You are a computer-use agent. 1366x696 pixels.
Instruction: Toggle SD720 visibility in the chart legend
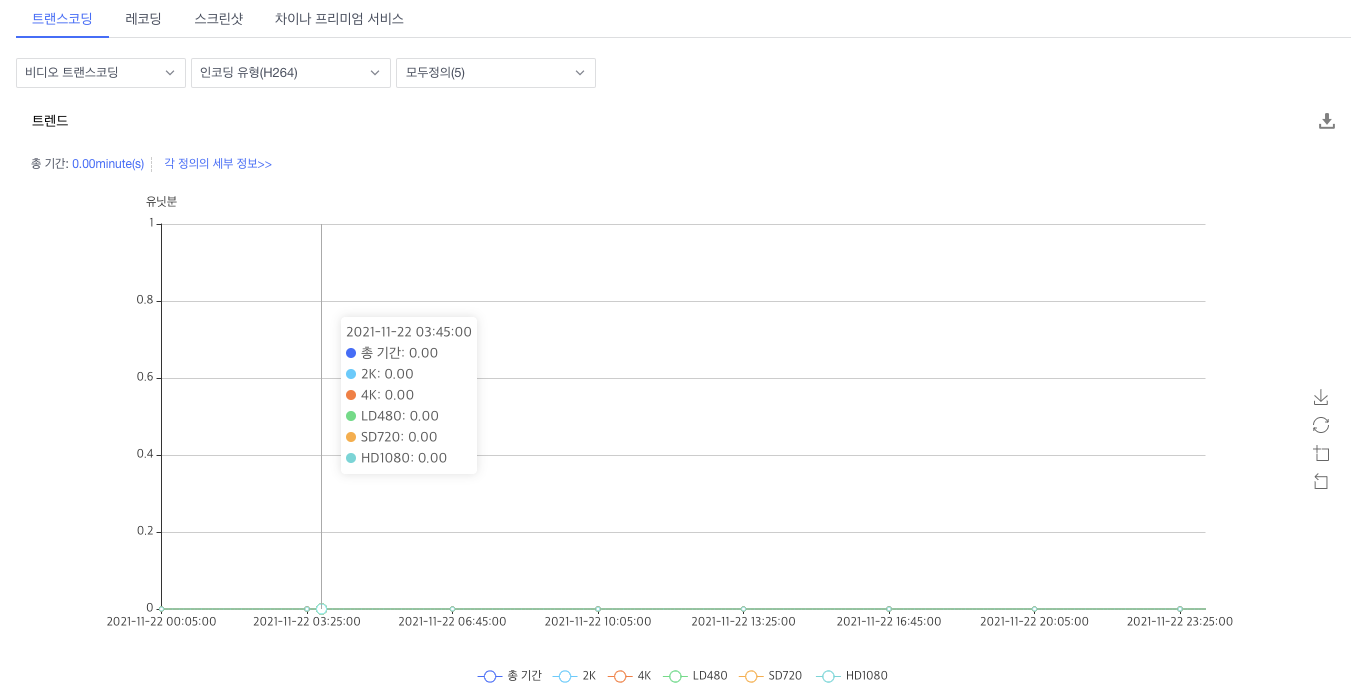coord(752,675)
